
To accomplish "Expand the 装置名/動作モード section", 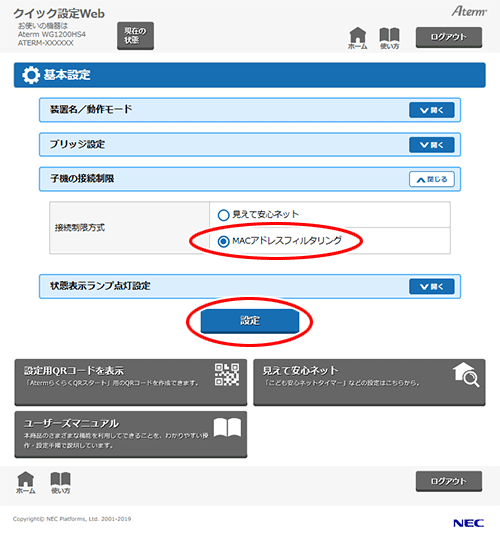I will point(432,110).
